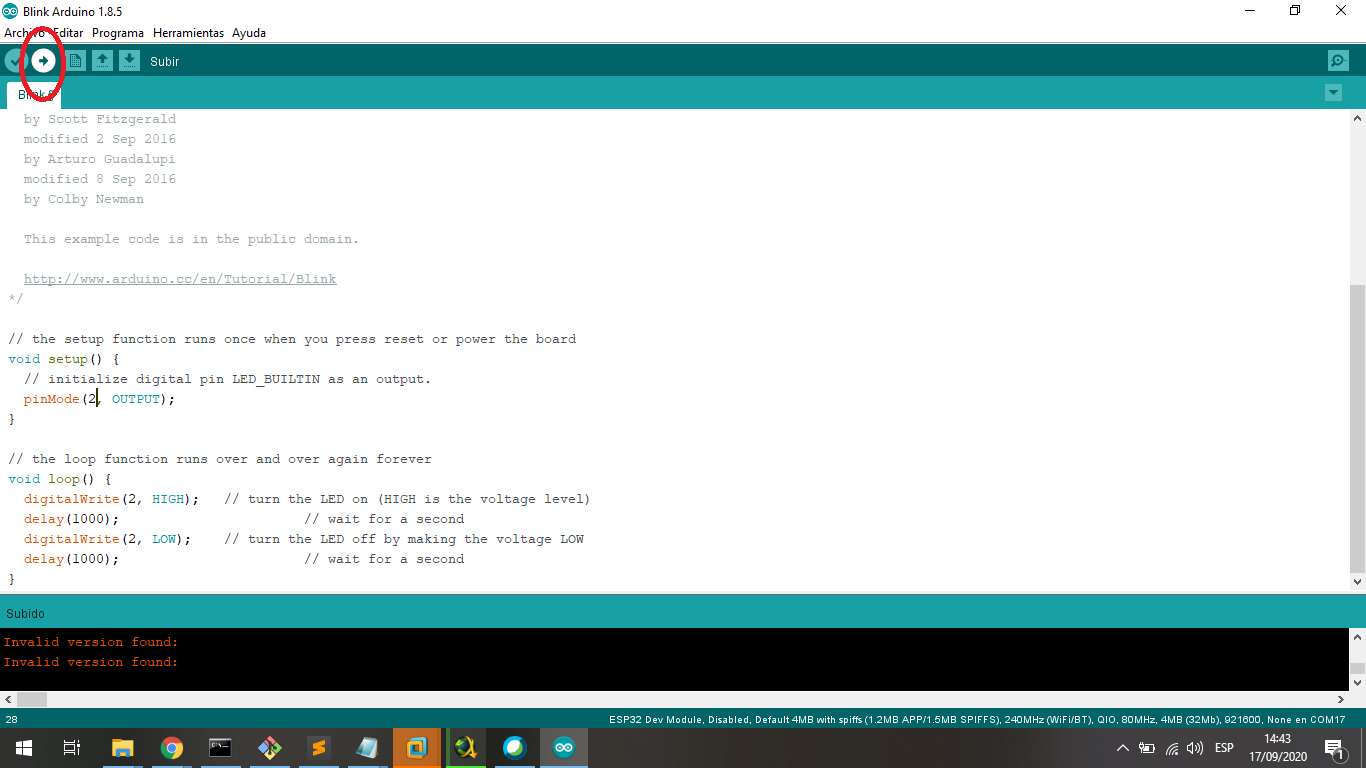The image size is (1366, 768).
Task: Click 'This example code is in the public domain.'
Action: [x=191, y=239]
